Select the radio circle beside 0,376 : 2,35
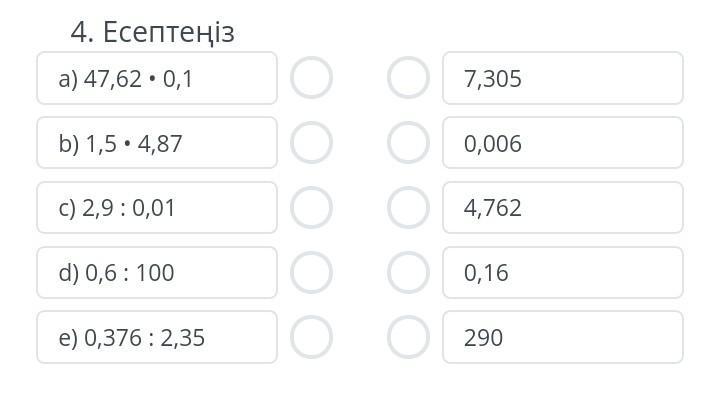 click(311, 337)
